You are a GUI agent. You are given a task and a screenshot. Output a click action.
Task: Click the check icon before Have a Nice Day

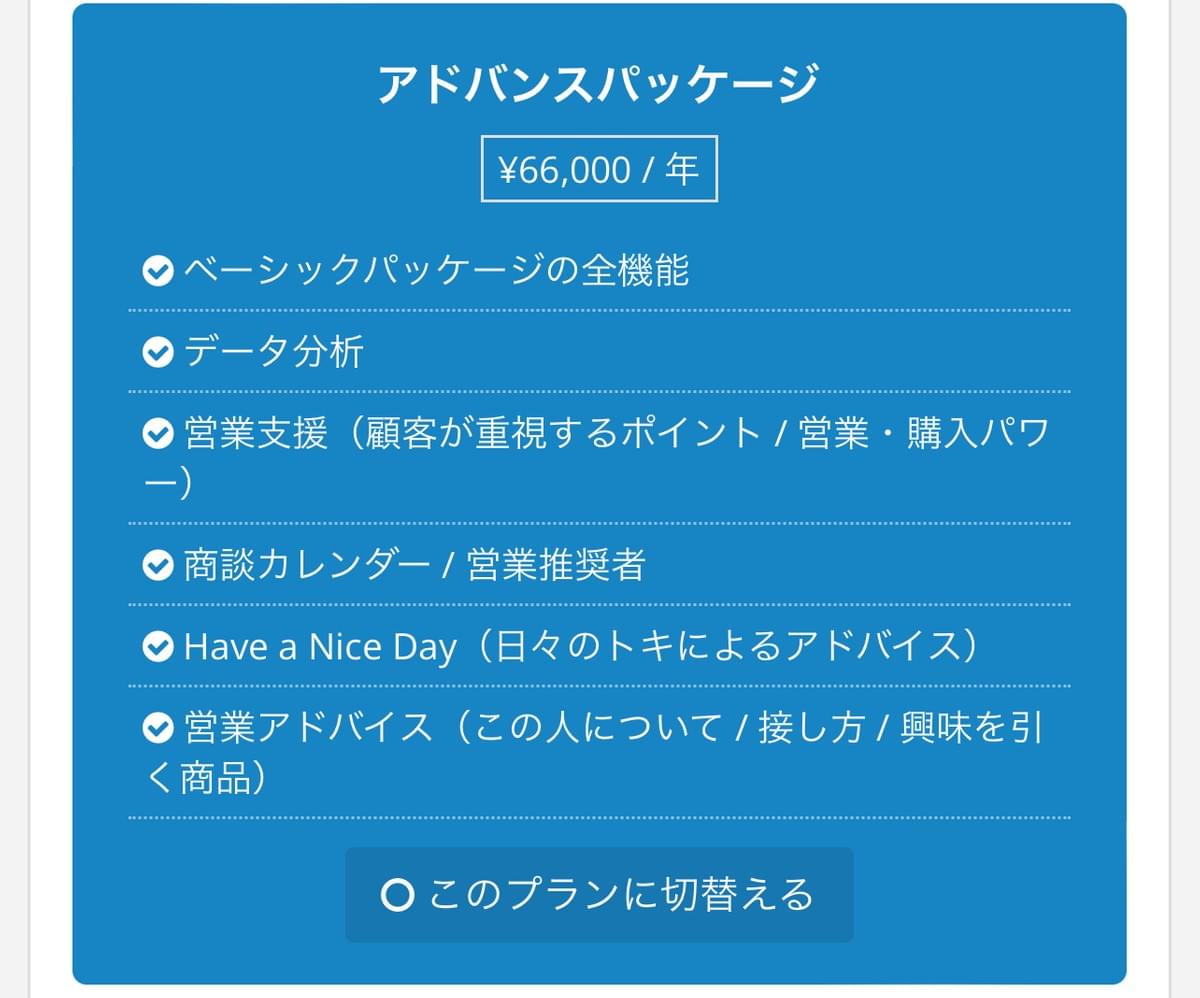(158, 648)
